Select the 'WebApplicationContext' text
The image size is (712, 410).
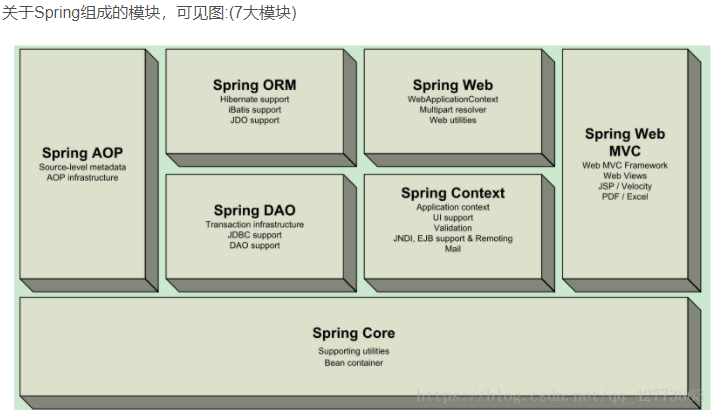coord(453,99)
